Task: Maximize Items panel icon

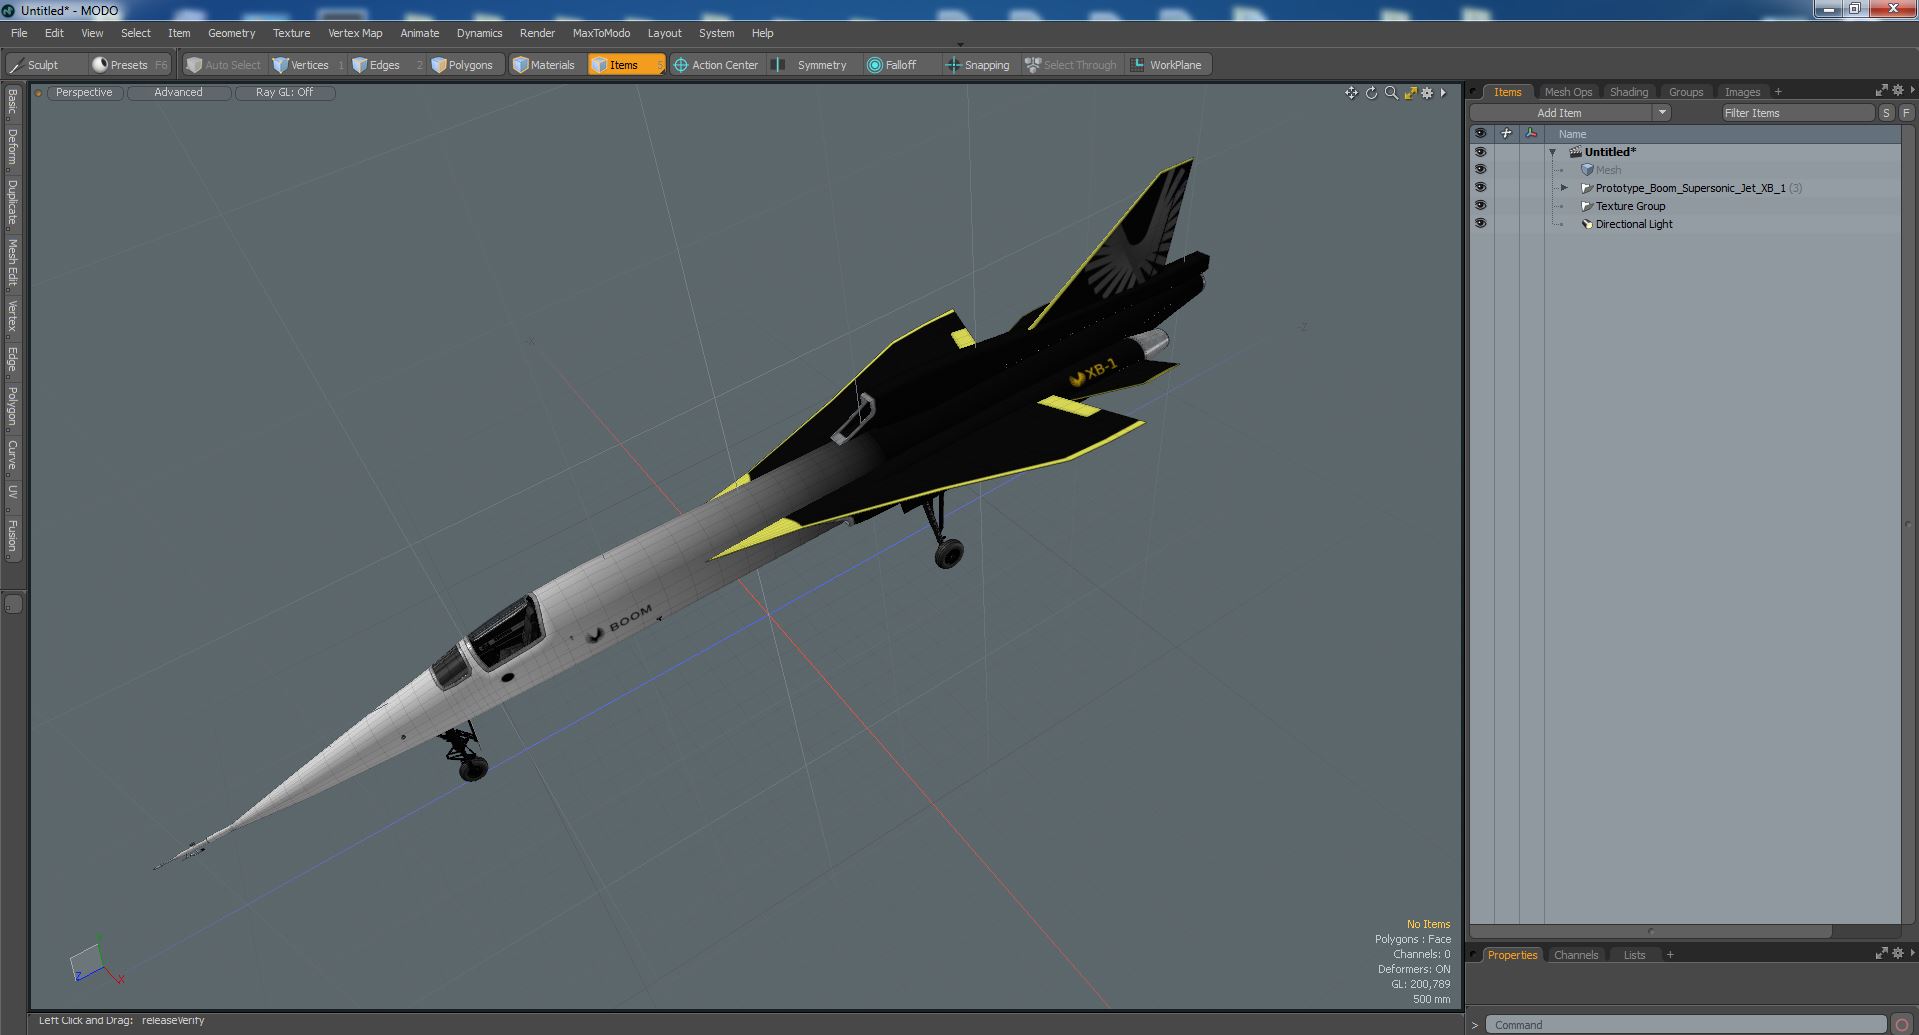Action: coord(1881,90)
